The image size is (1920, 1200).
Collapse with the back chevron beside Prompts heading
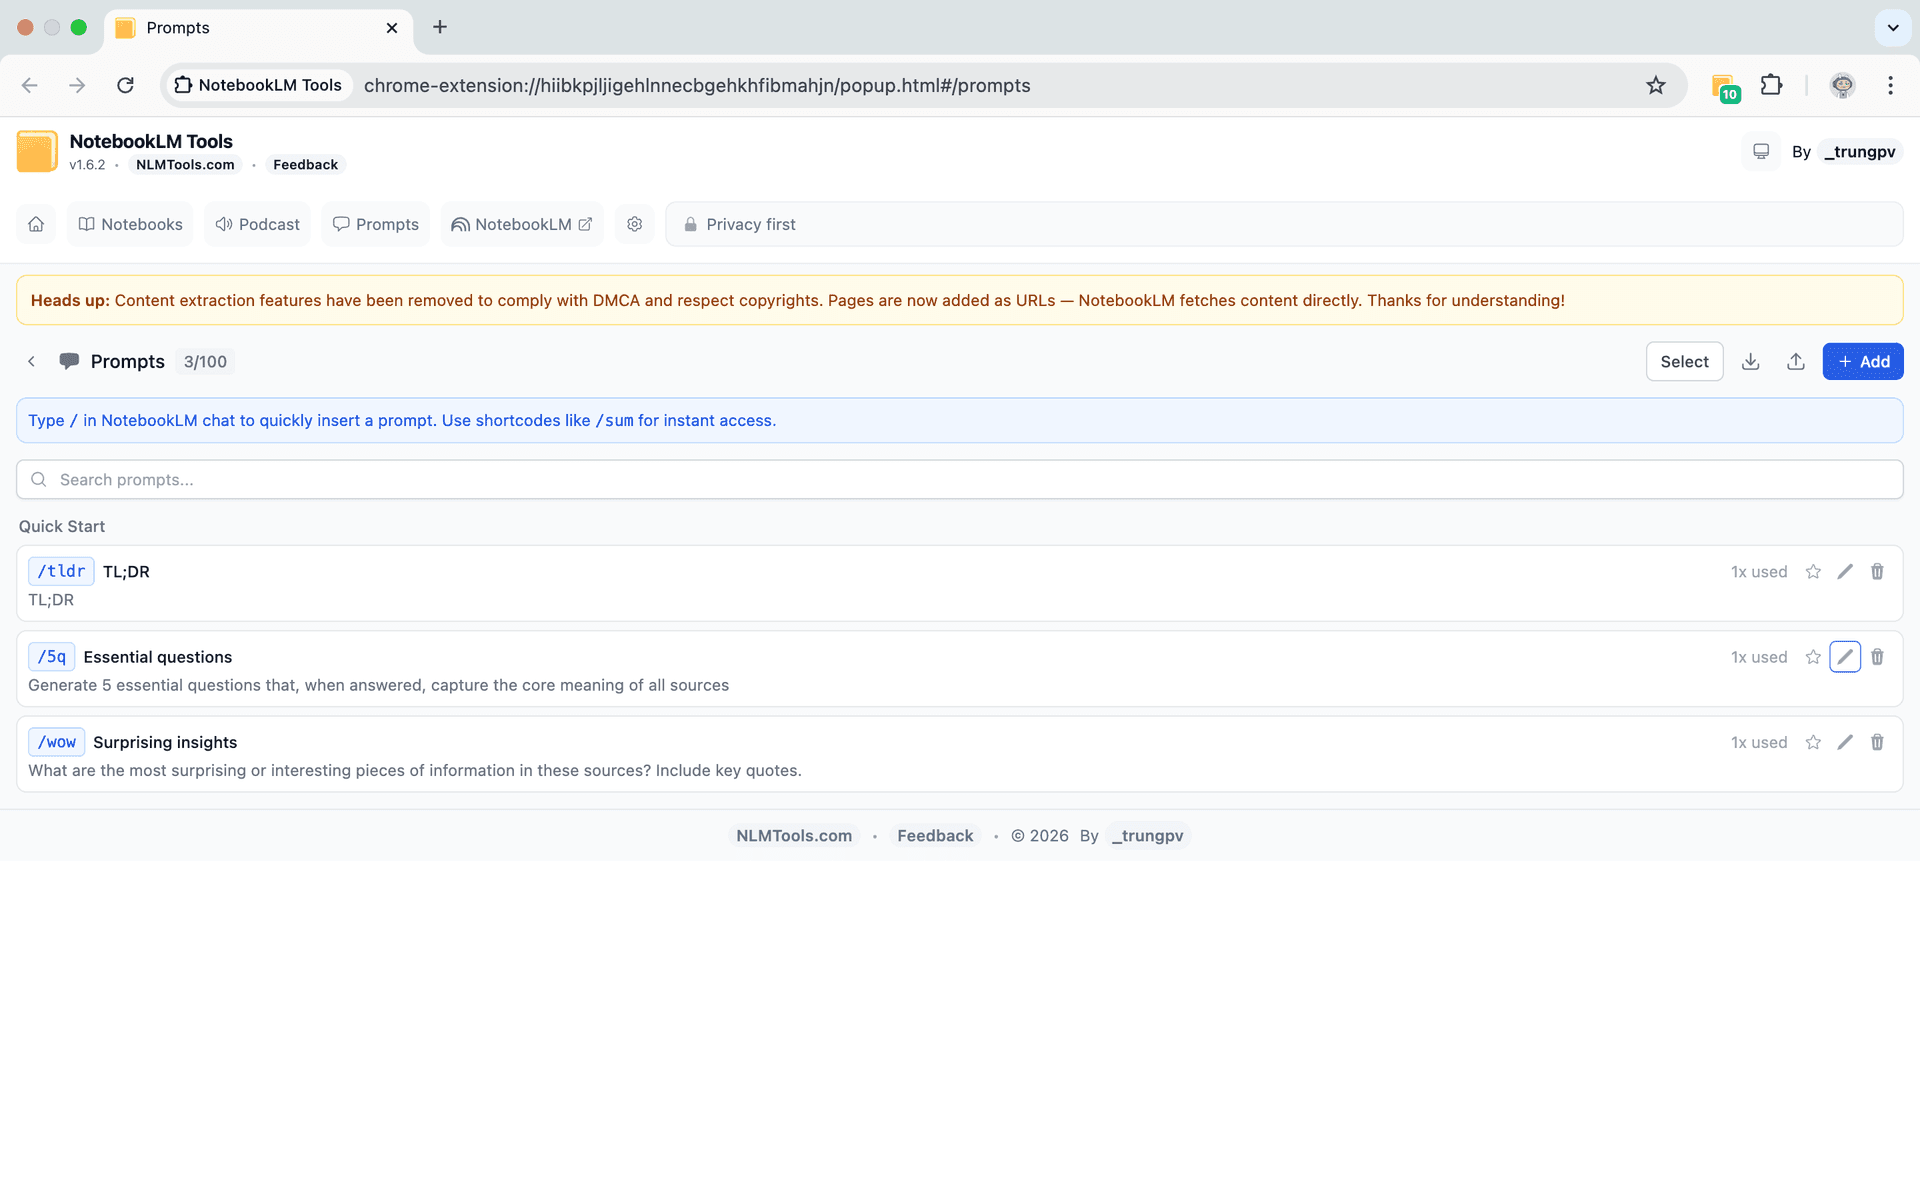pos(31,361)
